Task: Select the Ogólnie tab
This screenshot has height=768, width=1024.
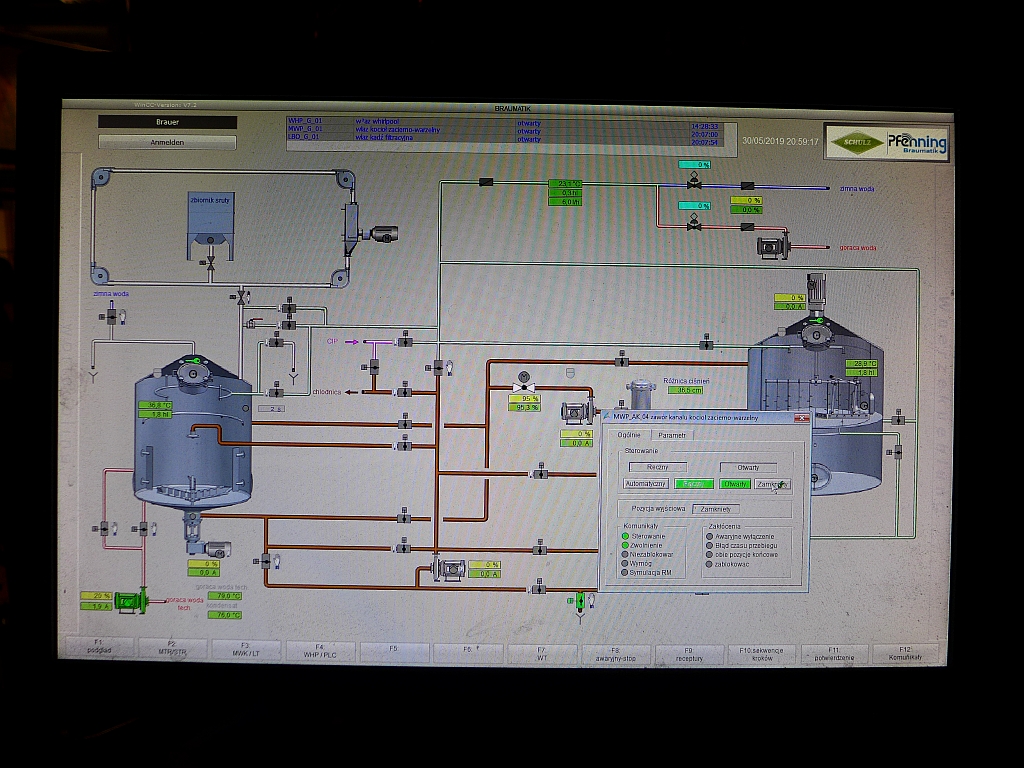Action: click(x=628, y=435)
